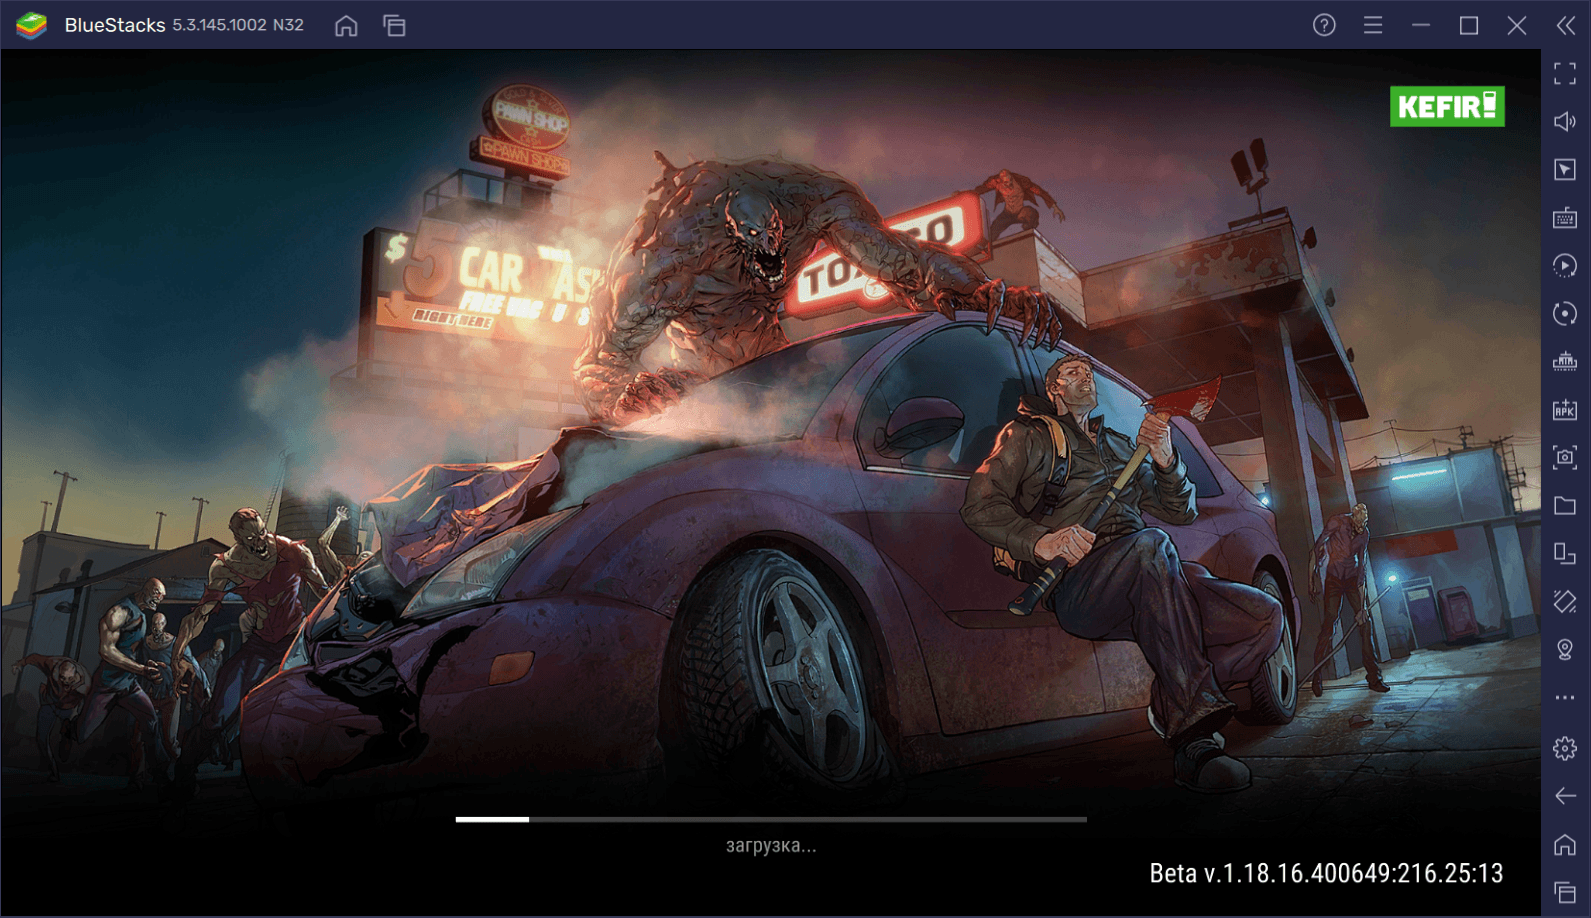Click the shake device icon
The height and width of the screenshot is (918, 1591).
(x=1565, y=601)
